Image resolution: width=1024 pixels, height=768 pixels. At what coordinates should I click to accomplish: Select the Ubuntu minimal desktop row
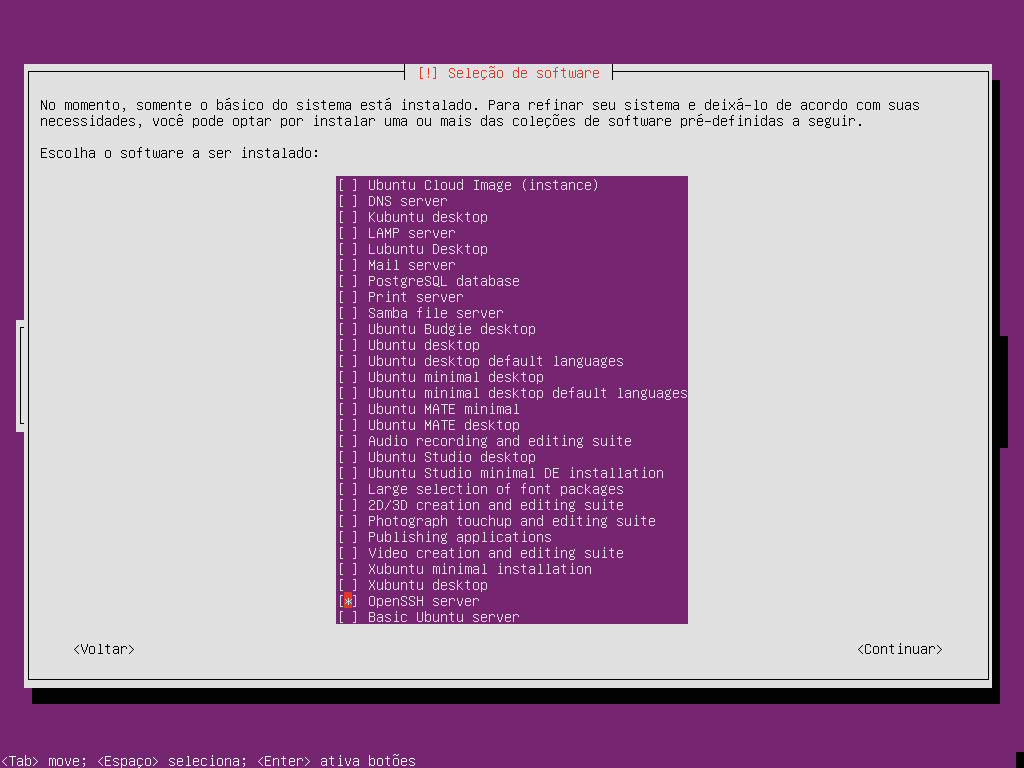511,377
